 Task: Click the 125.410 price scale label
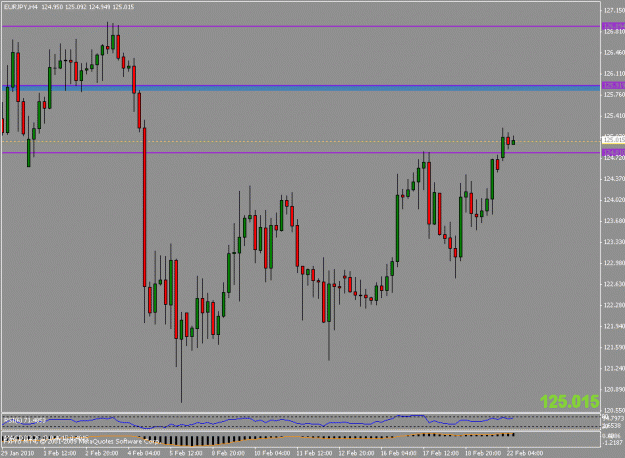(x=614, y=116)
